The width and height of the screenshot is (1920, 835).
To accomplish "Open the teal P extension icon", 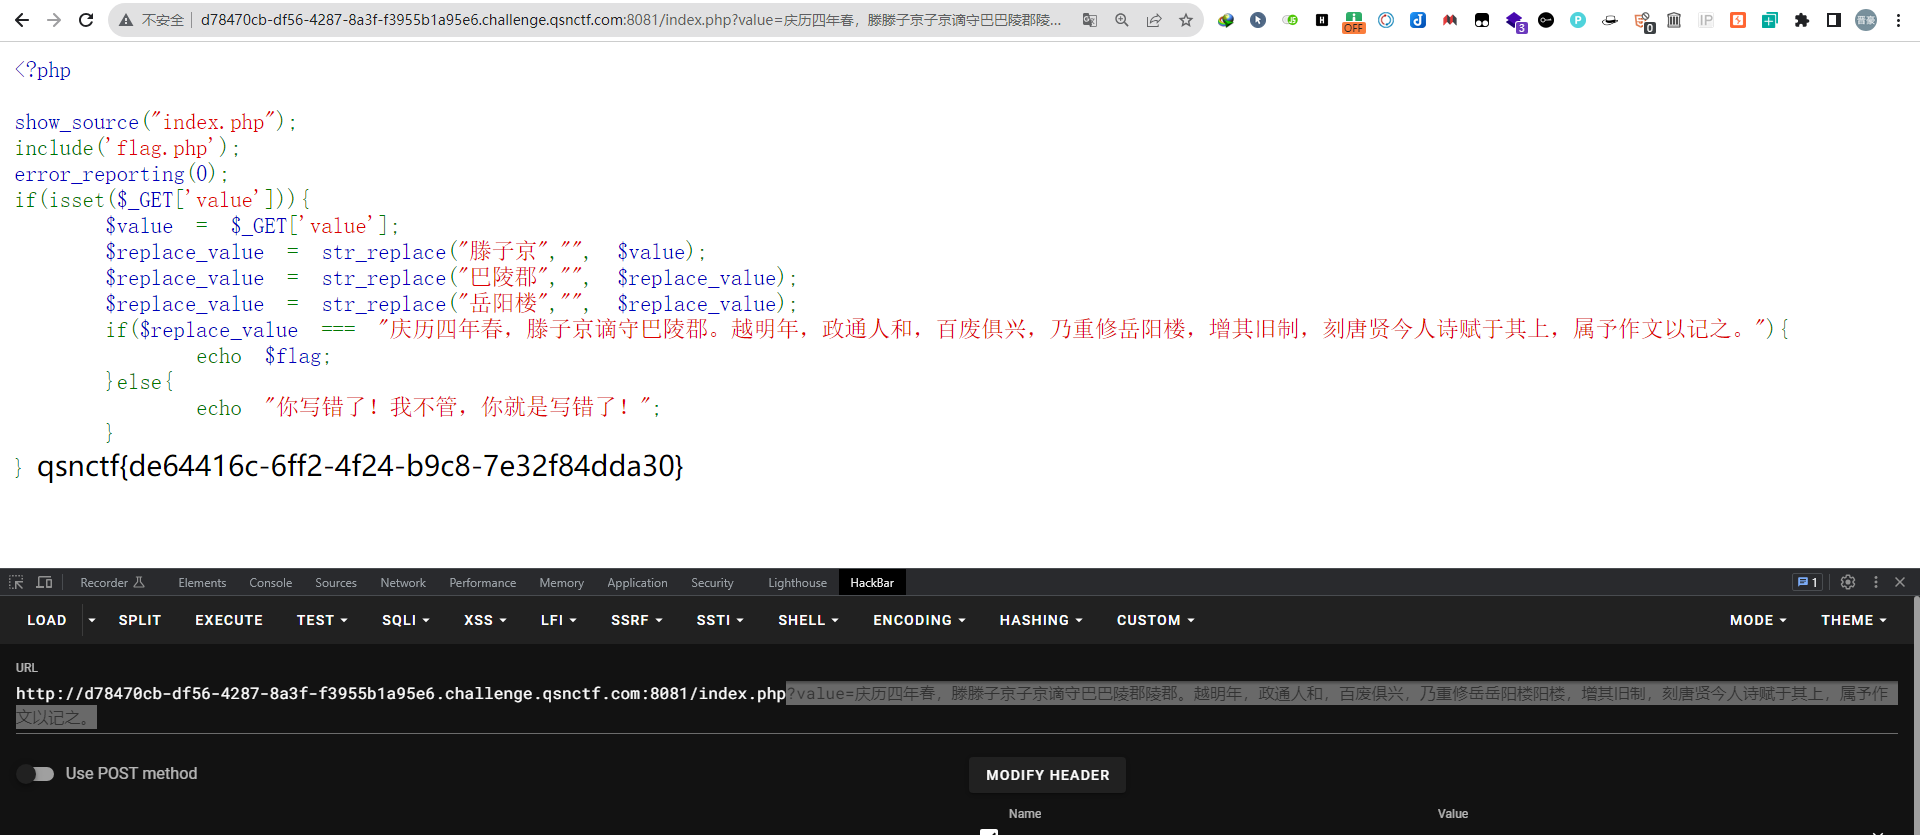I will point(1578,20).
